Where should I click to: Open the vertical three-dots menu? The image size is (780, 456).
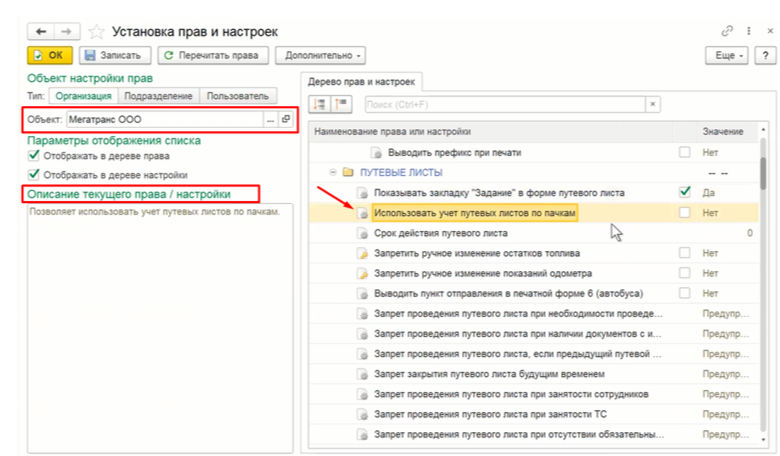(749, 31)
